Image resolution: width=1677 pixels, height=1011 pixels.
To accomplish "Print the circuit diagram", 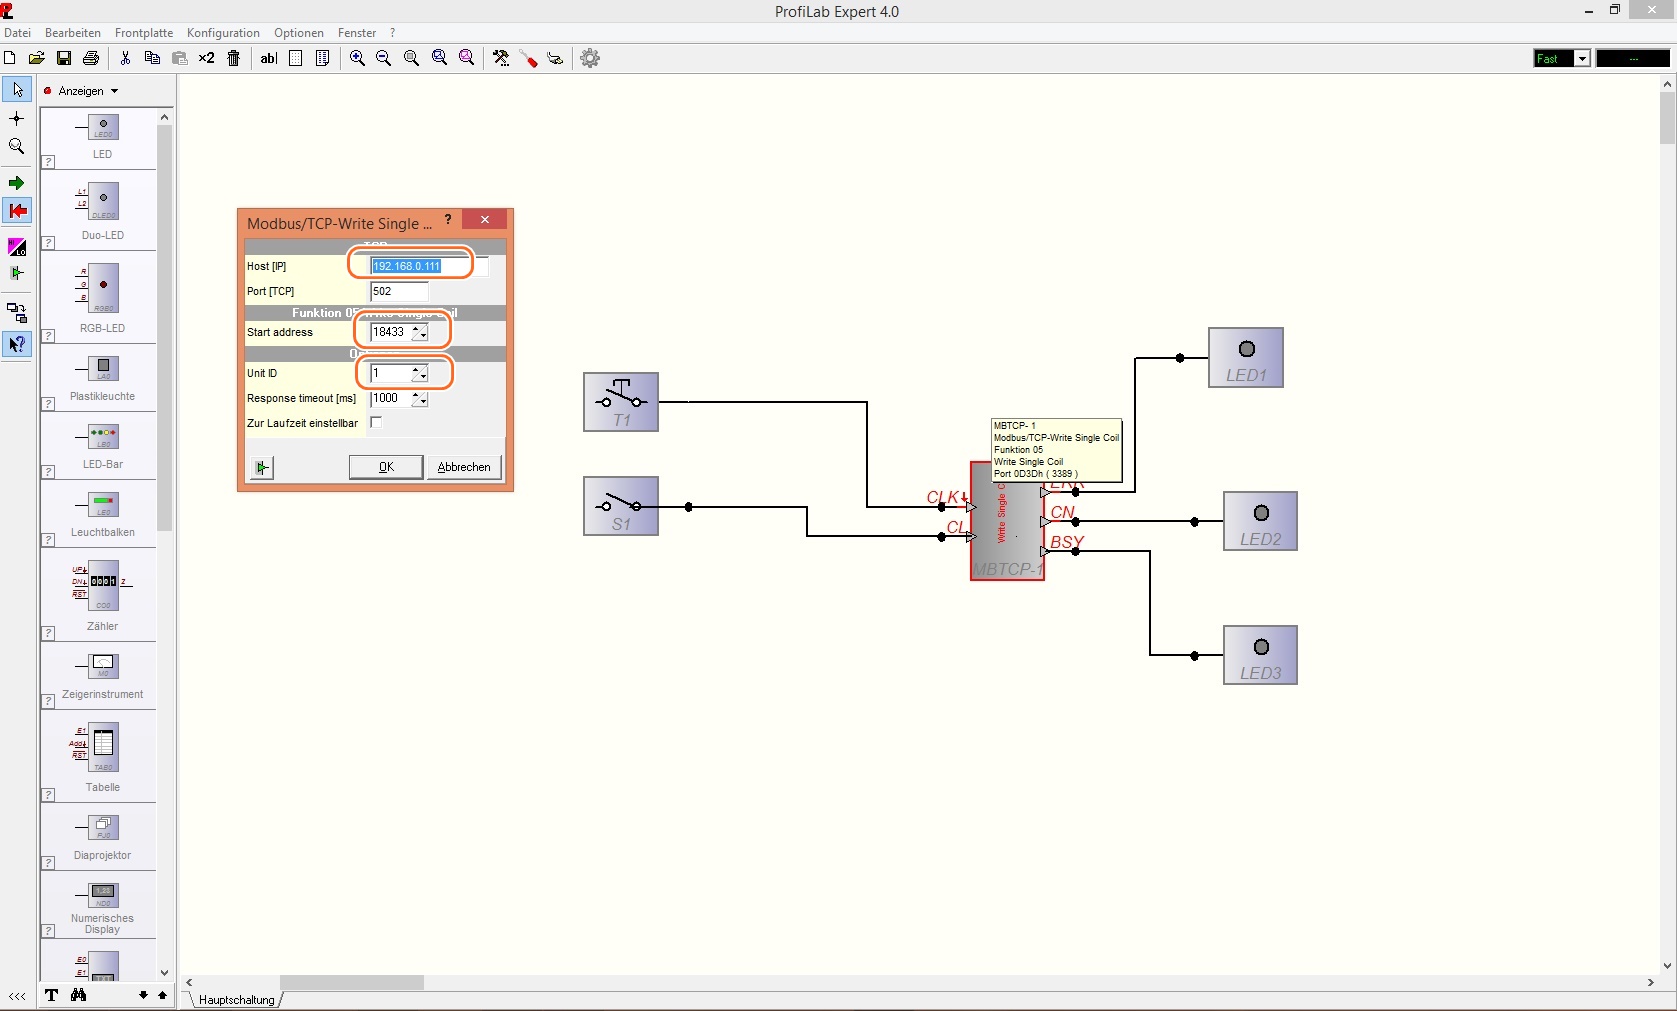I will coord(91,58).
